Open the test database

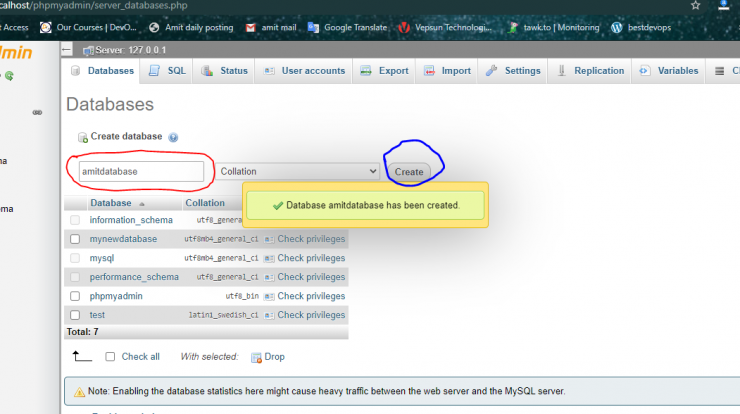(x=97, y=315)
